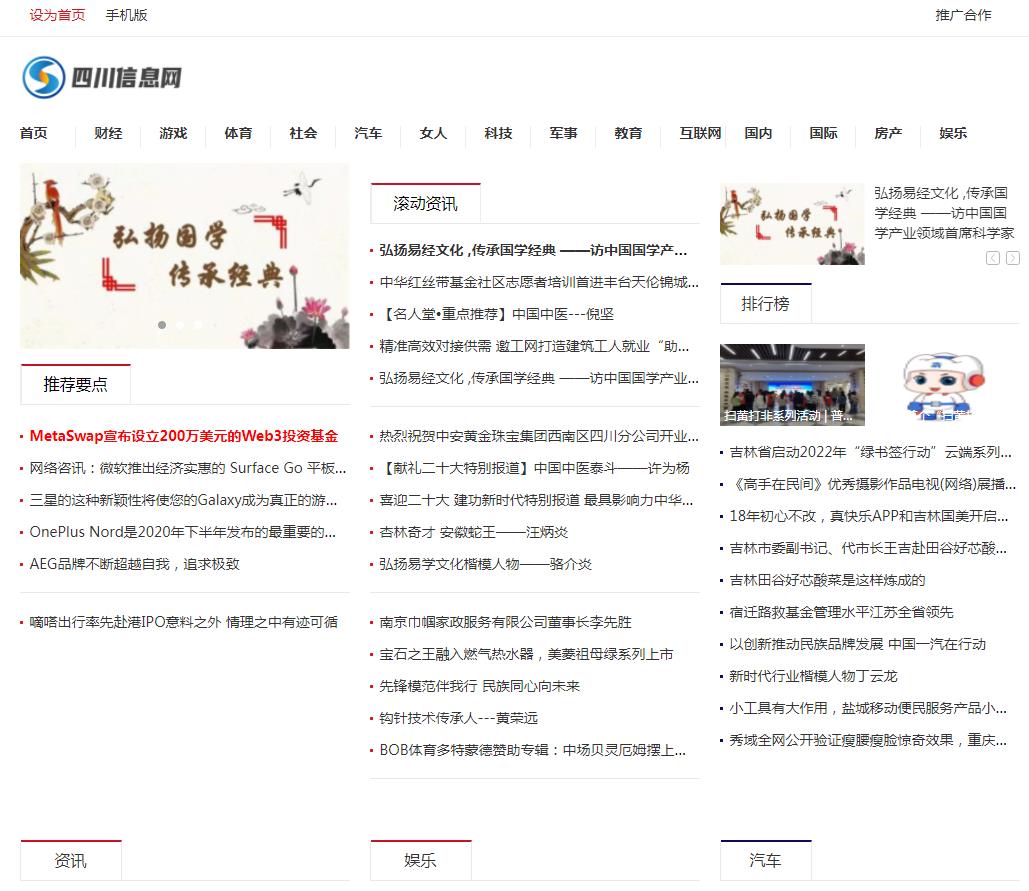The height and width of the screenshot is (891, 1029).
Task: Select the first carousel dot on banner
Action: (162, 325)
